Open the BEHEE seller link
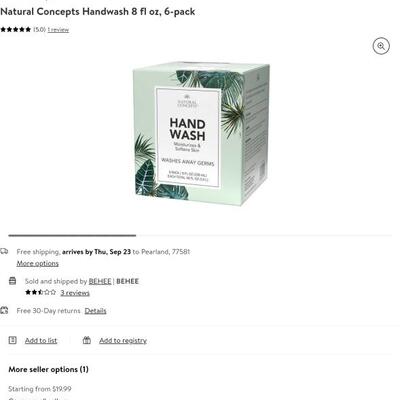This screenshot has height=400, width=400. click(x=100, y=281)
